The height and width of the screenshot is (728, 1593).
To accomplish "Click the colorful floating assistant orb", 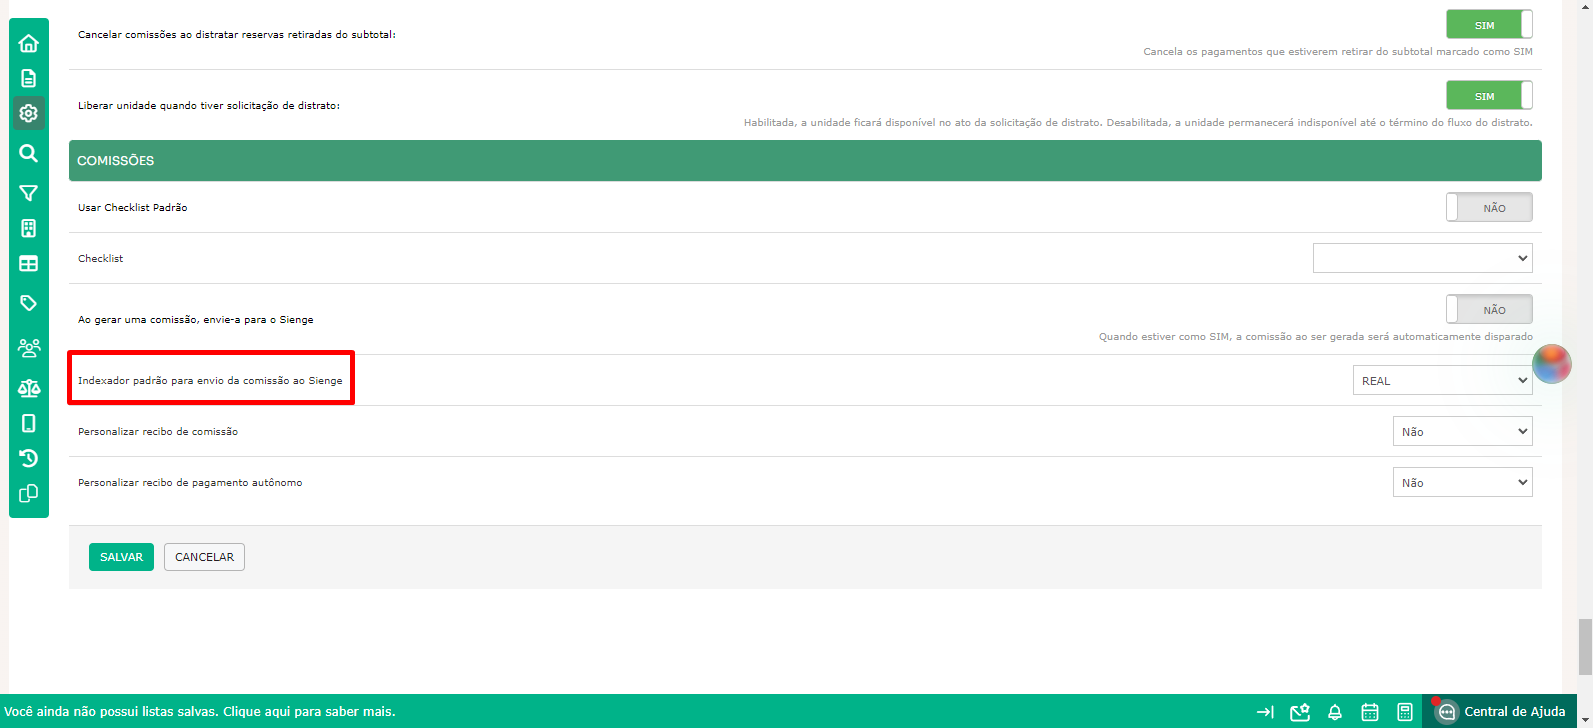I will point(1552,364).
